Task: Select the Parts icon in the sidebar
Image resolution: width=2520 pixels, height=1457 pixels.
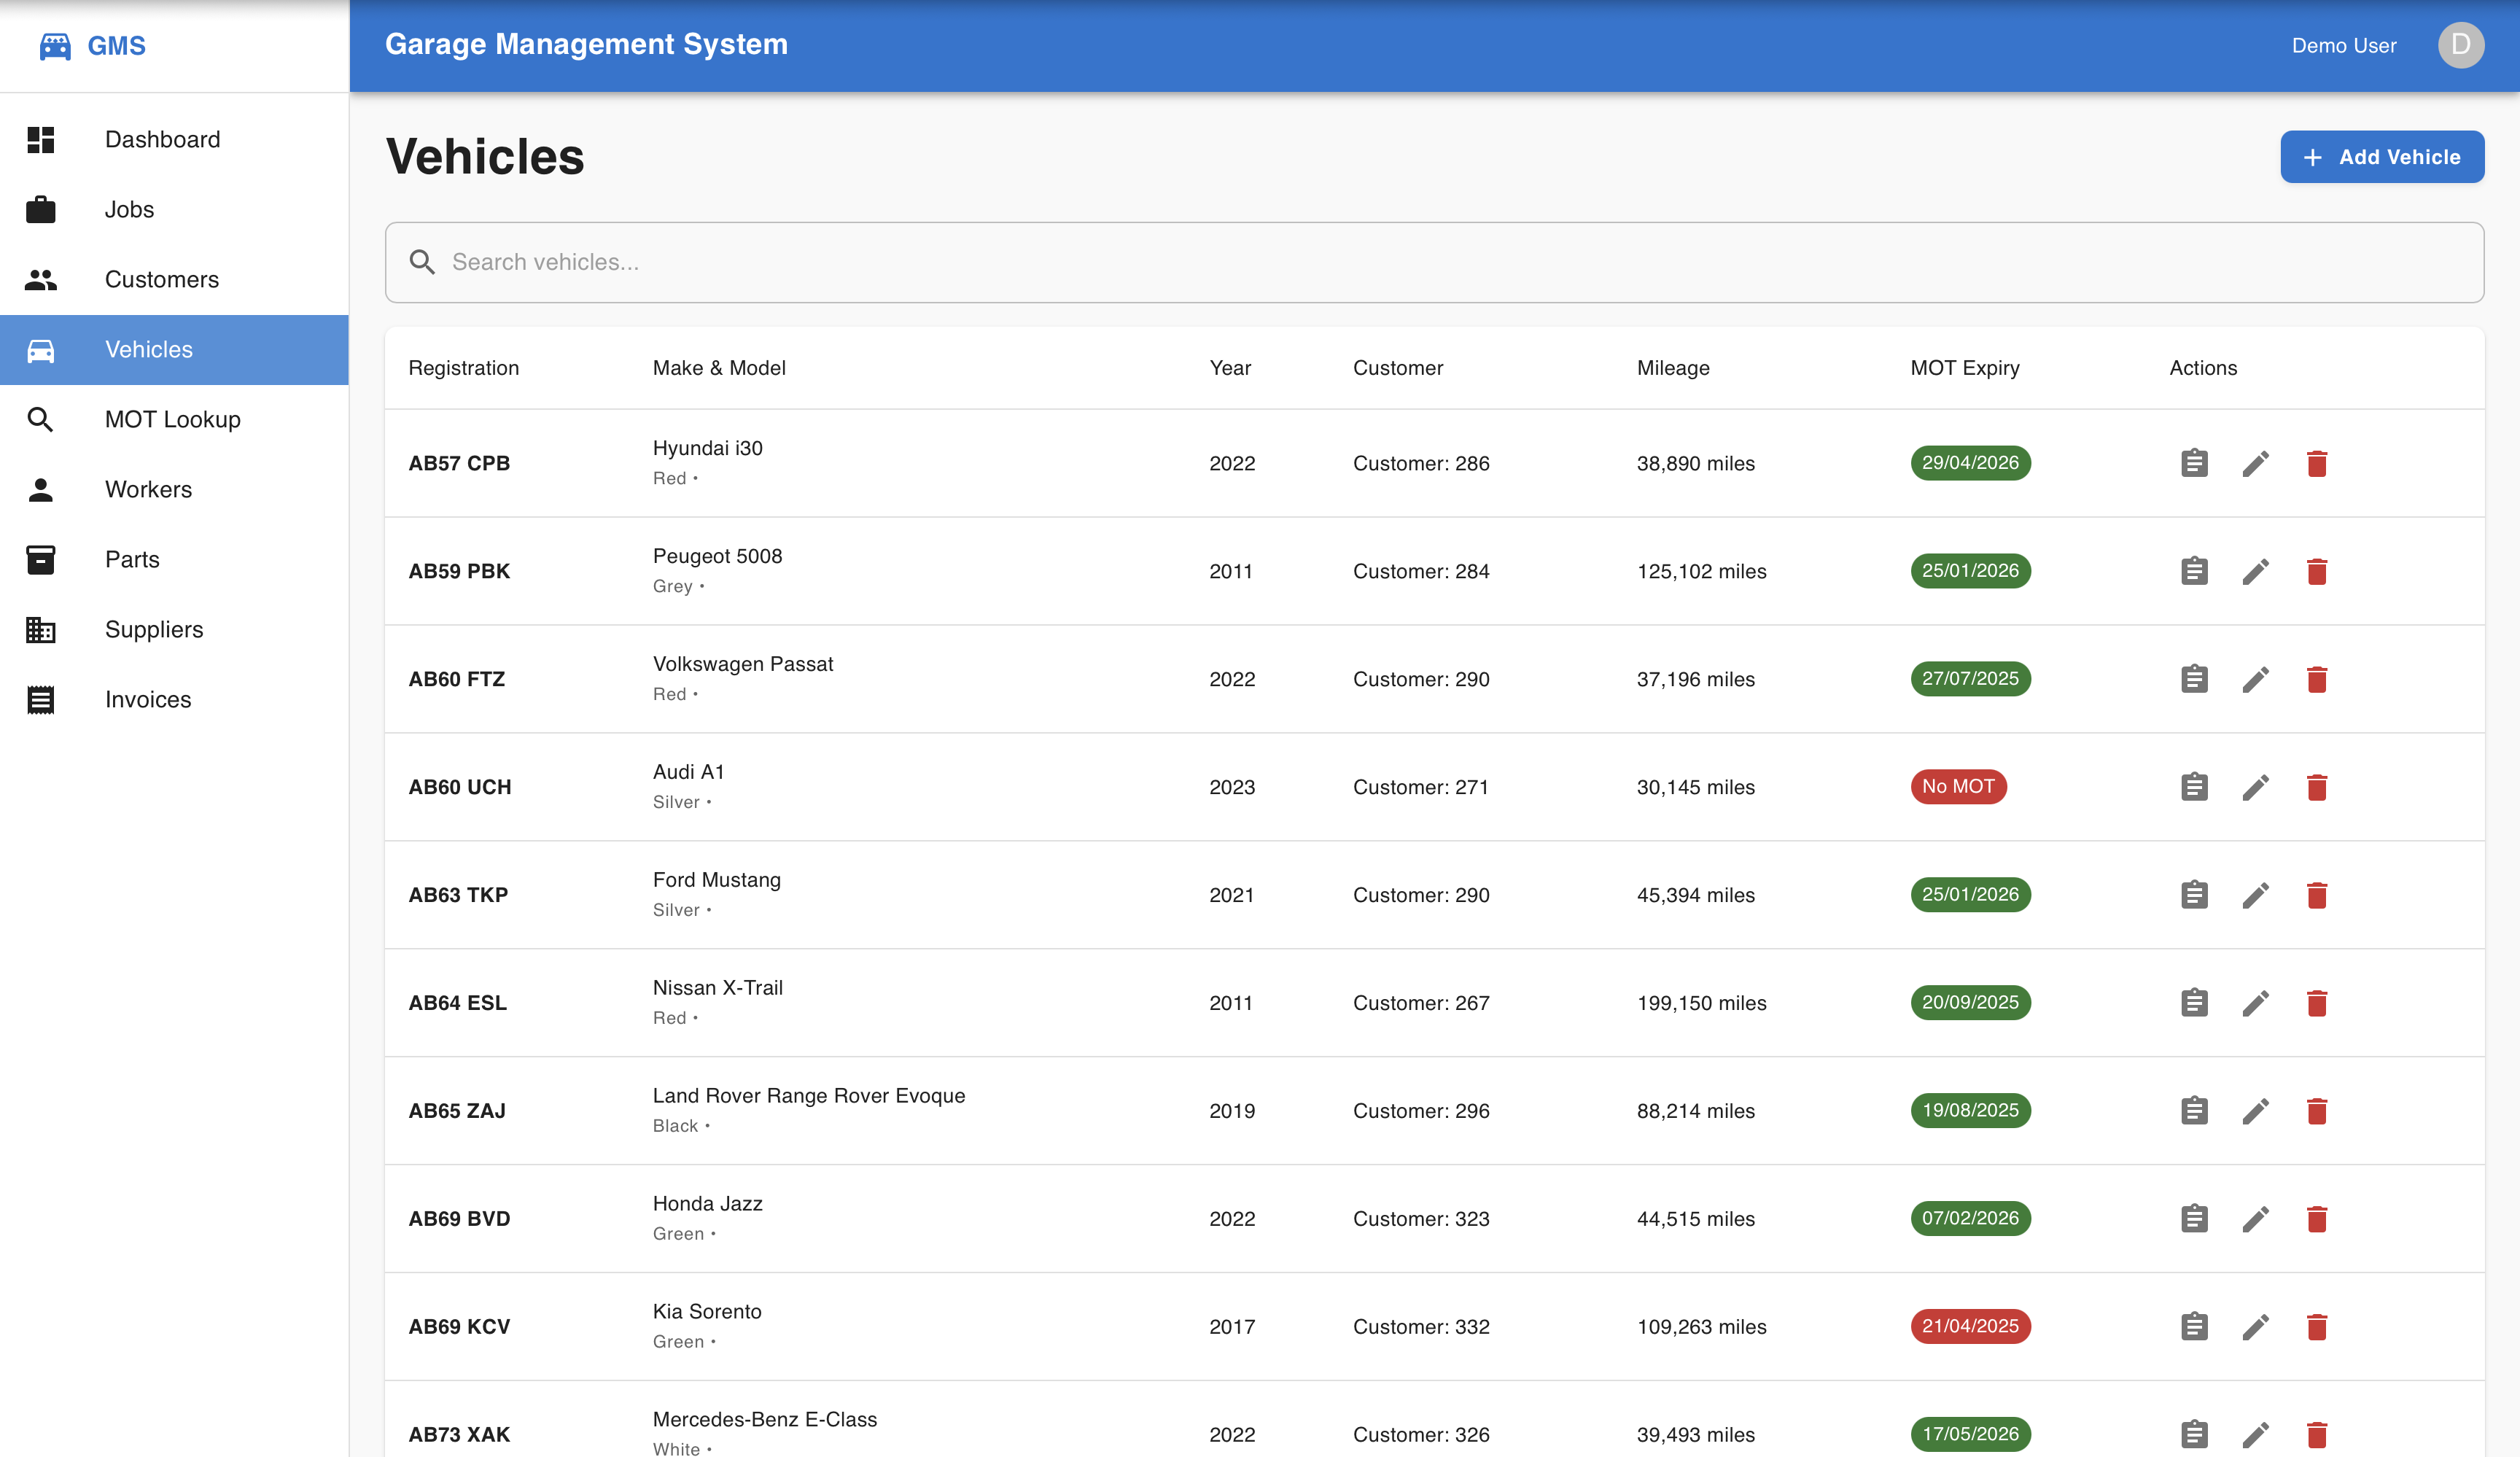Action: tap(41, 559)
